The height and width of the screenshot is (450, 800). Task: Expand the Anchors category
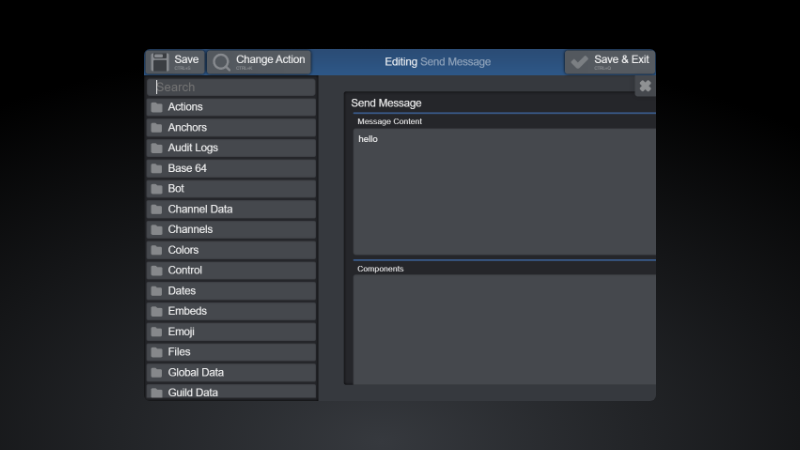tap(187, 128)
